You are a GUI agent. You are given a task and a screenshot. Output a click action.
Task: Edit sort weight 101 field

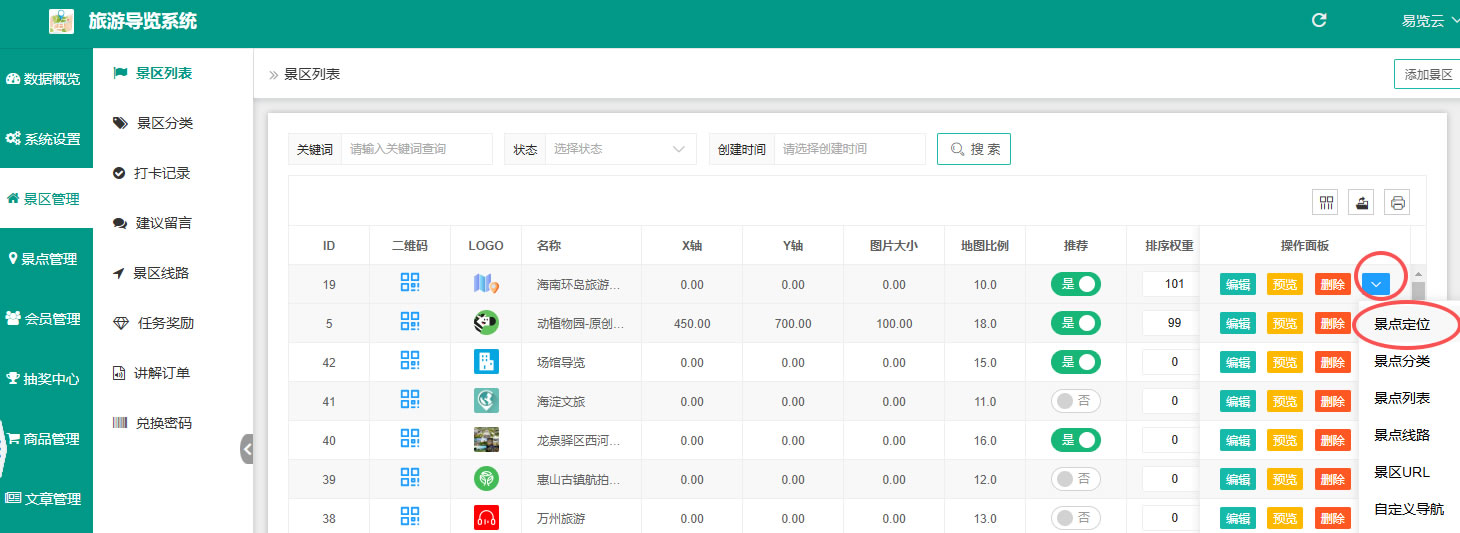point(1172,284)
